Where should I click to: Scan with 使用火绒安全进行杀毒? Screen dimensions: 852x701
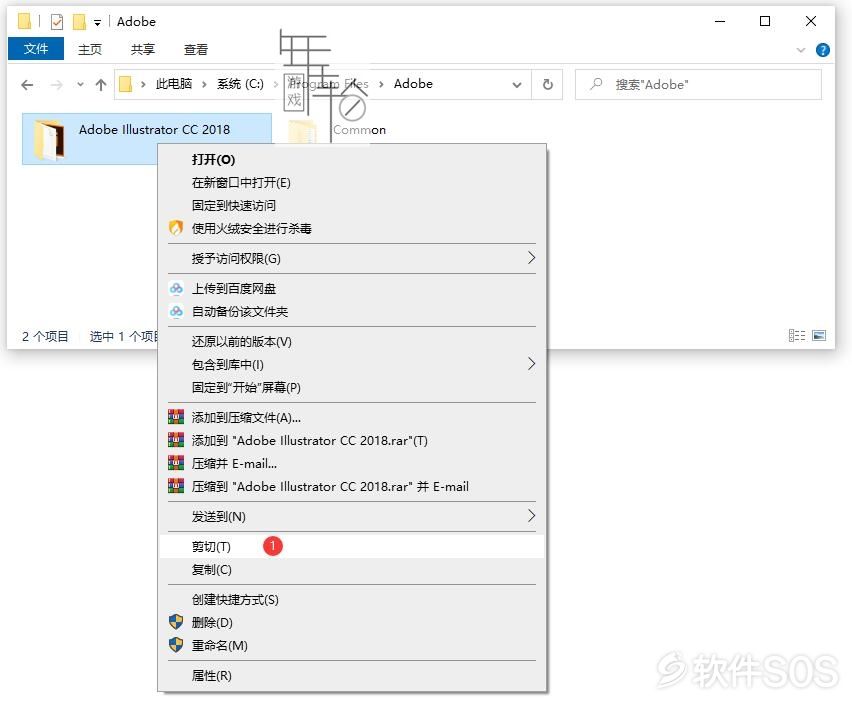[x=352, y=228]
